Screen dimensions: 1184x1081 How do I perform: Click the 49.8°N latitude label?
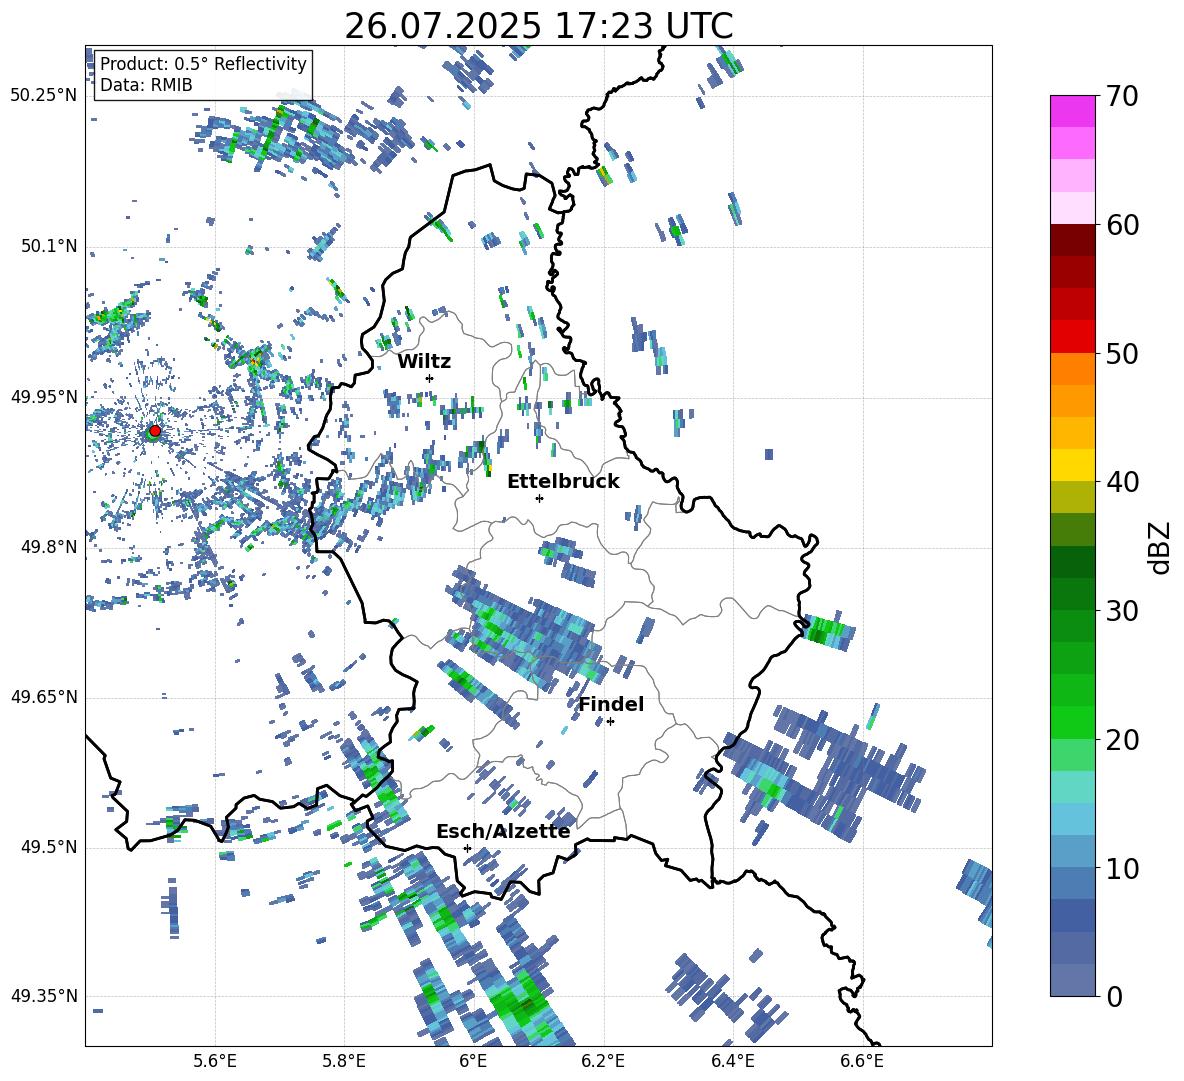pos(49,547)
